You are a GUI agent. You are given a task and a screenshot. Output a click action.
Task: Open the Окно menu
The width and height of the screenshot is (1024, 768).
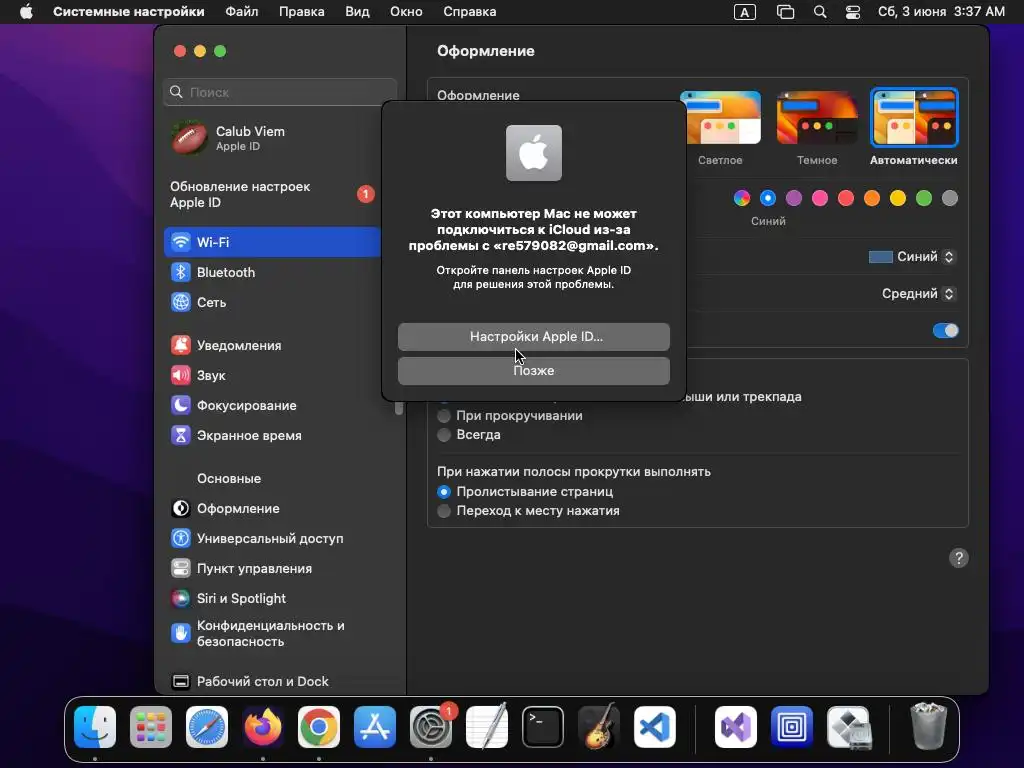point(406,12)
